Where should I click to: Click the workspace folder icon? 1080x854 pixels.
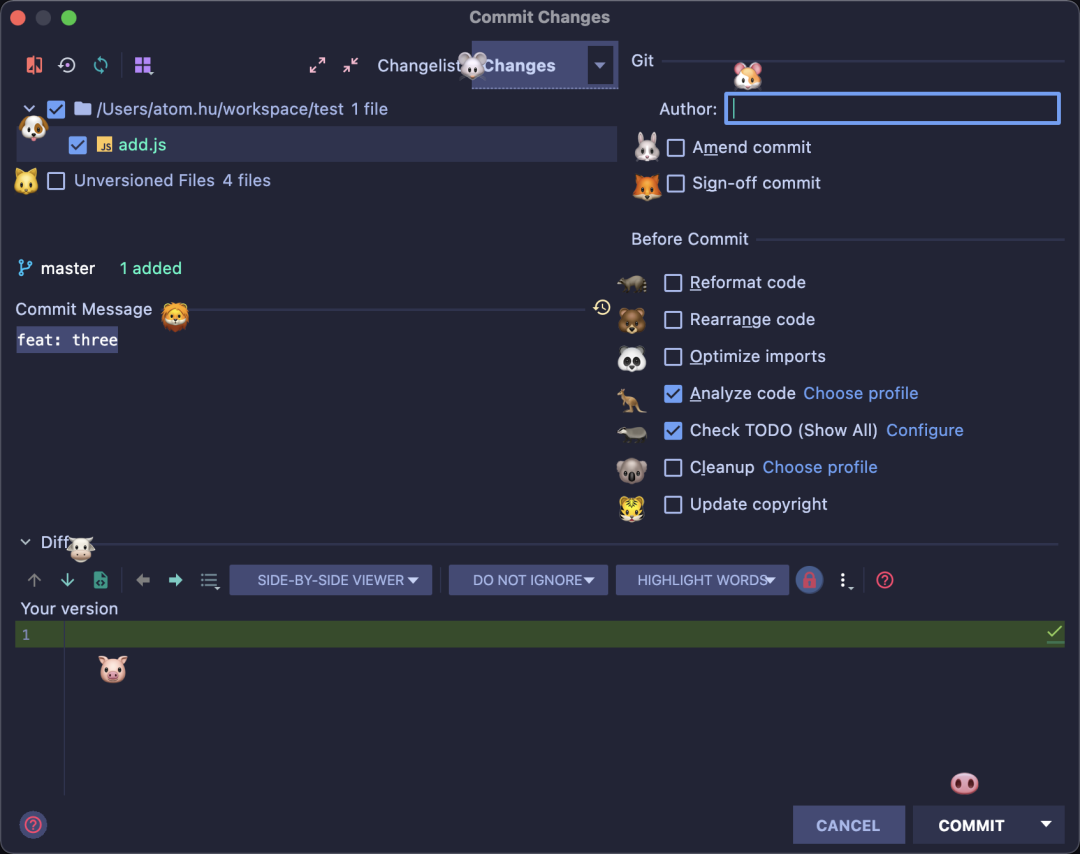coord(83,108)
